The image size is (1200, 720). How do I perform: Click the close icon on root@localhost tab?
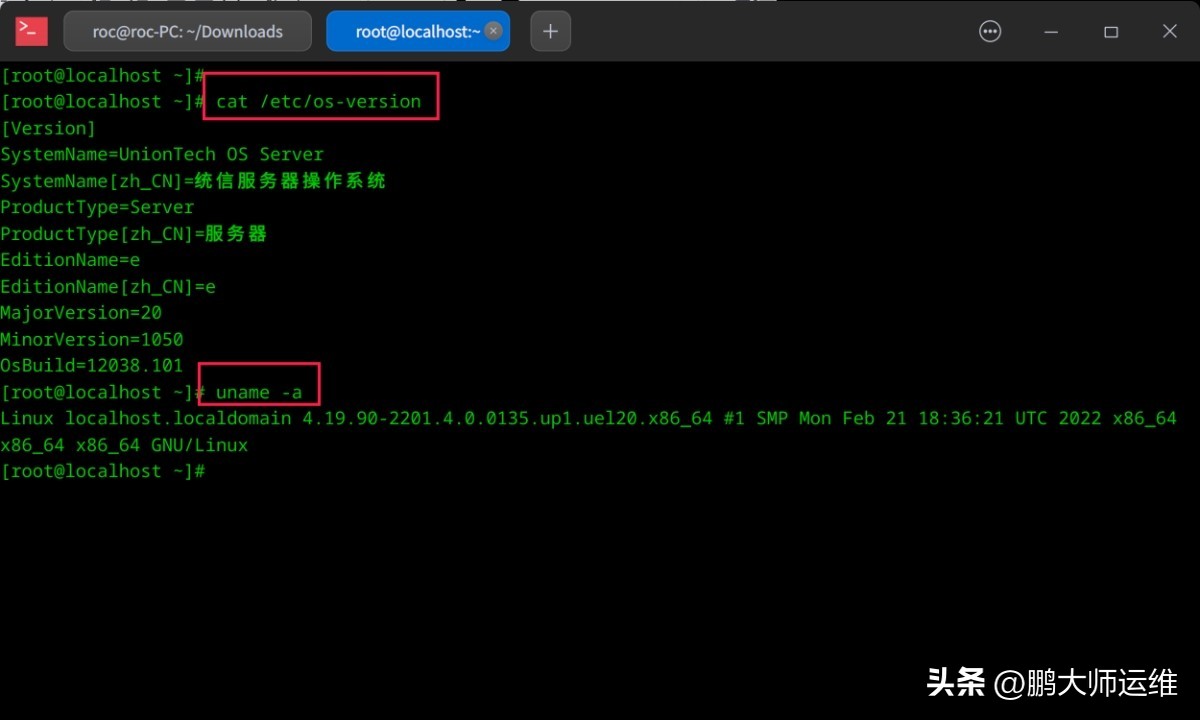493,31
